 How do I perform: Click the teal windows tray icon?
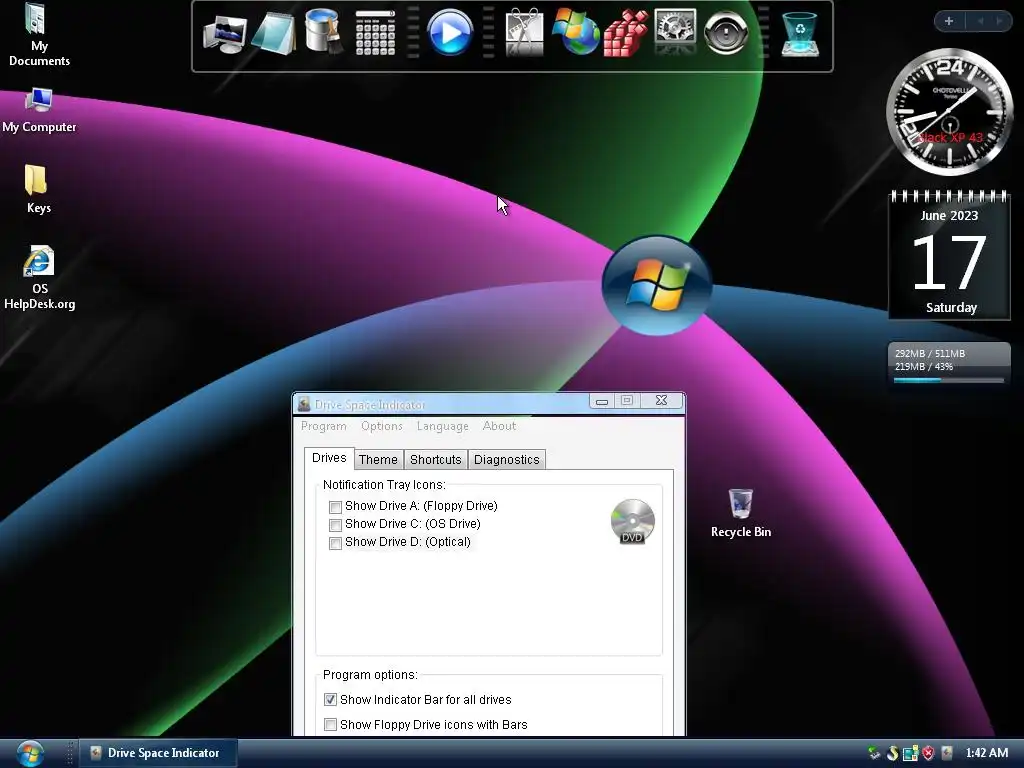910,753
